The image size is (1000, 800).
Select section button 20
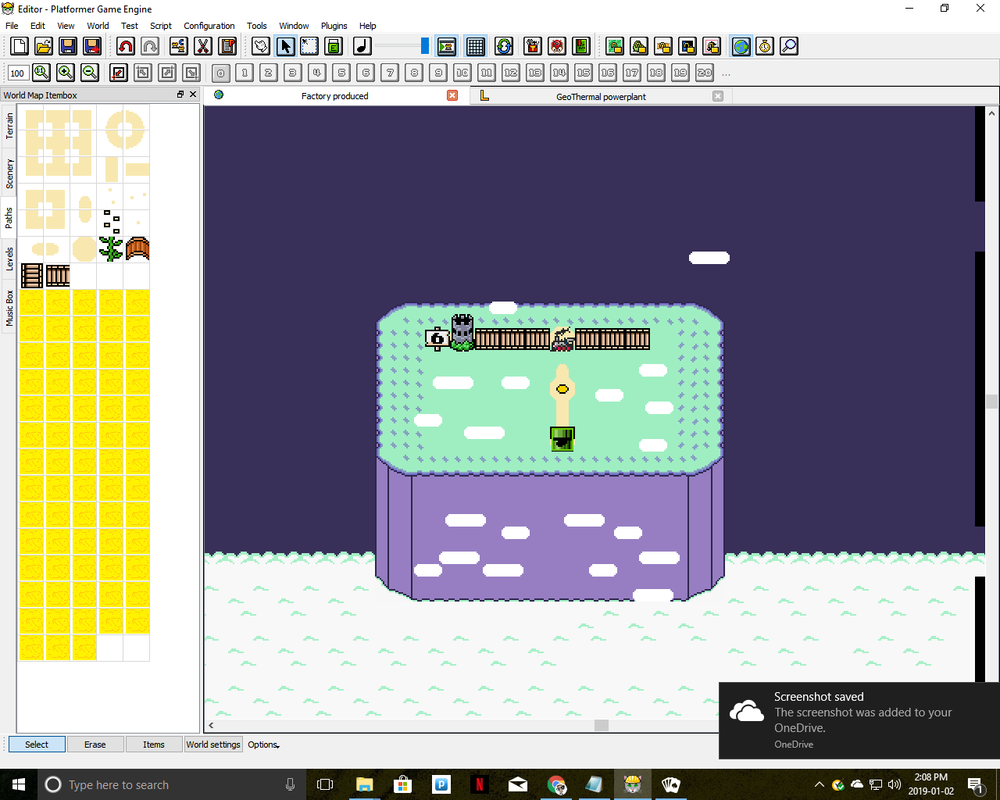click(705, 73)
